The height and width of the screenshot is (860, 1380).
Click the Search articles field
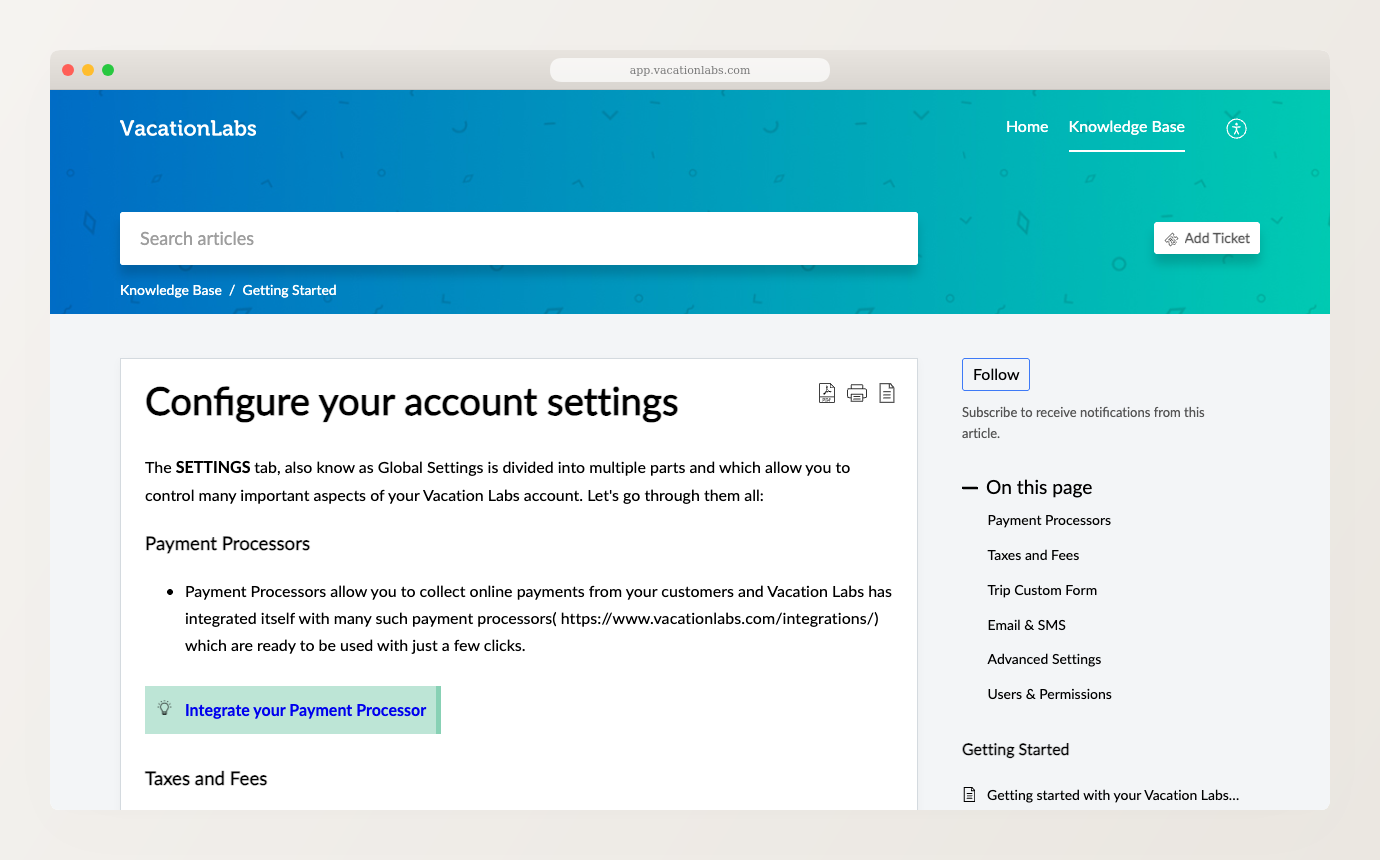tap(518, 239)
